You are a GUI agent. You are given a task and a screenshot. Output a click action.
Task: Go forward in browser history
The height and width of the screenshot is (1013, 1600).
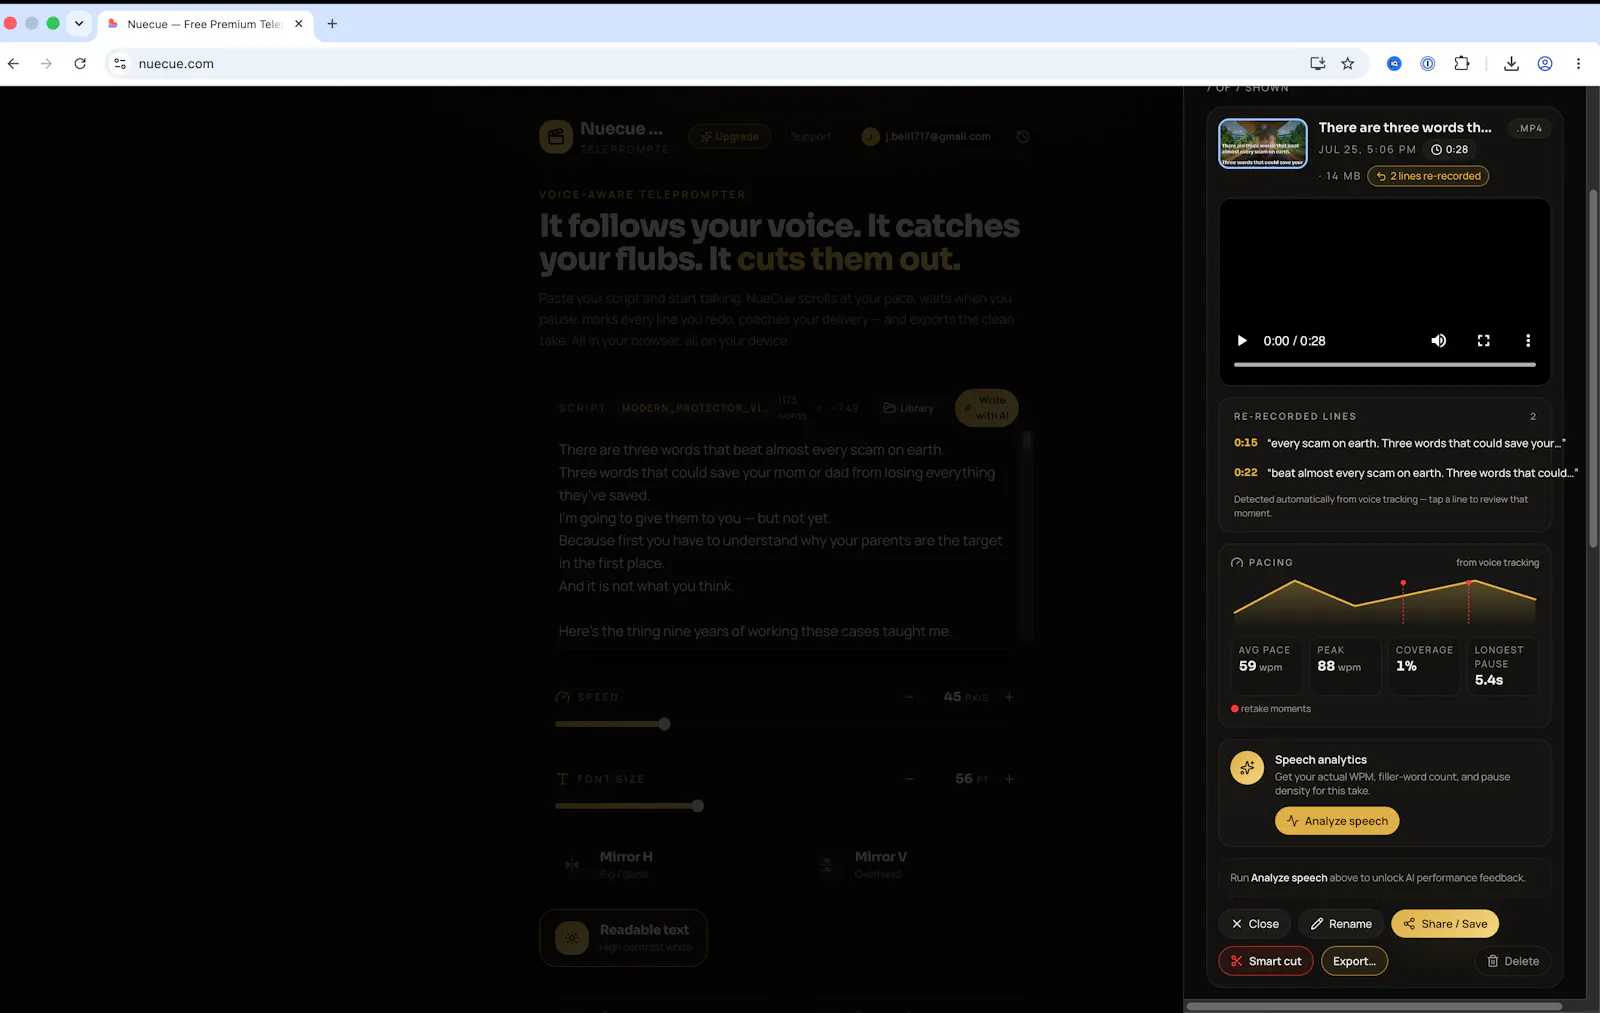pos(46,63)
